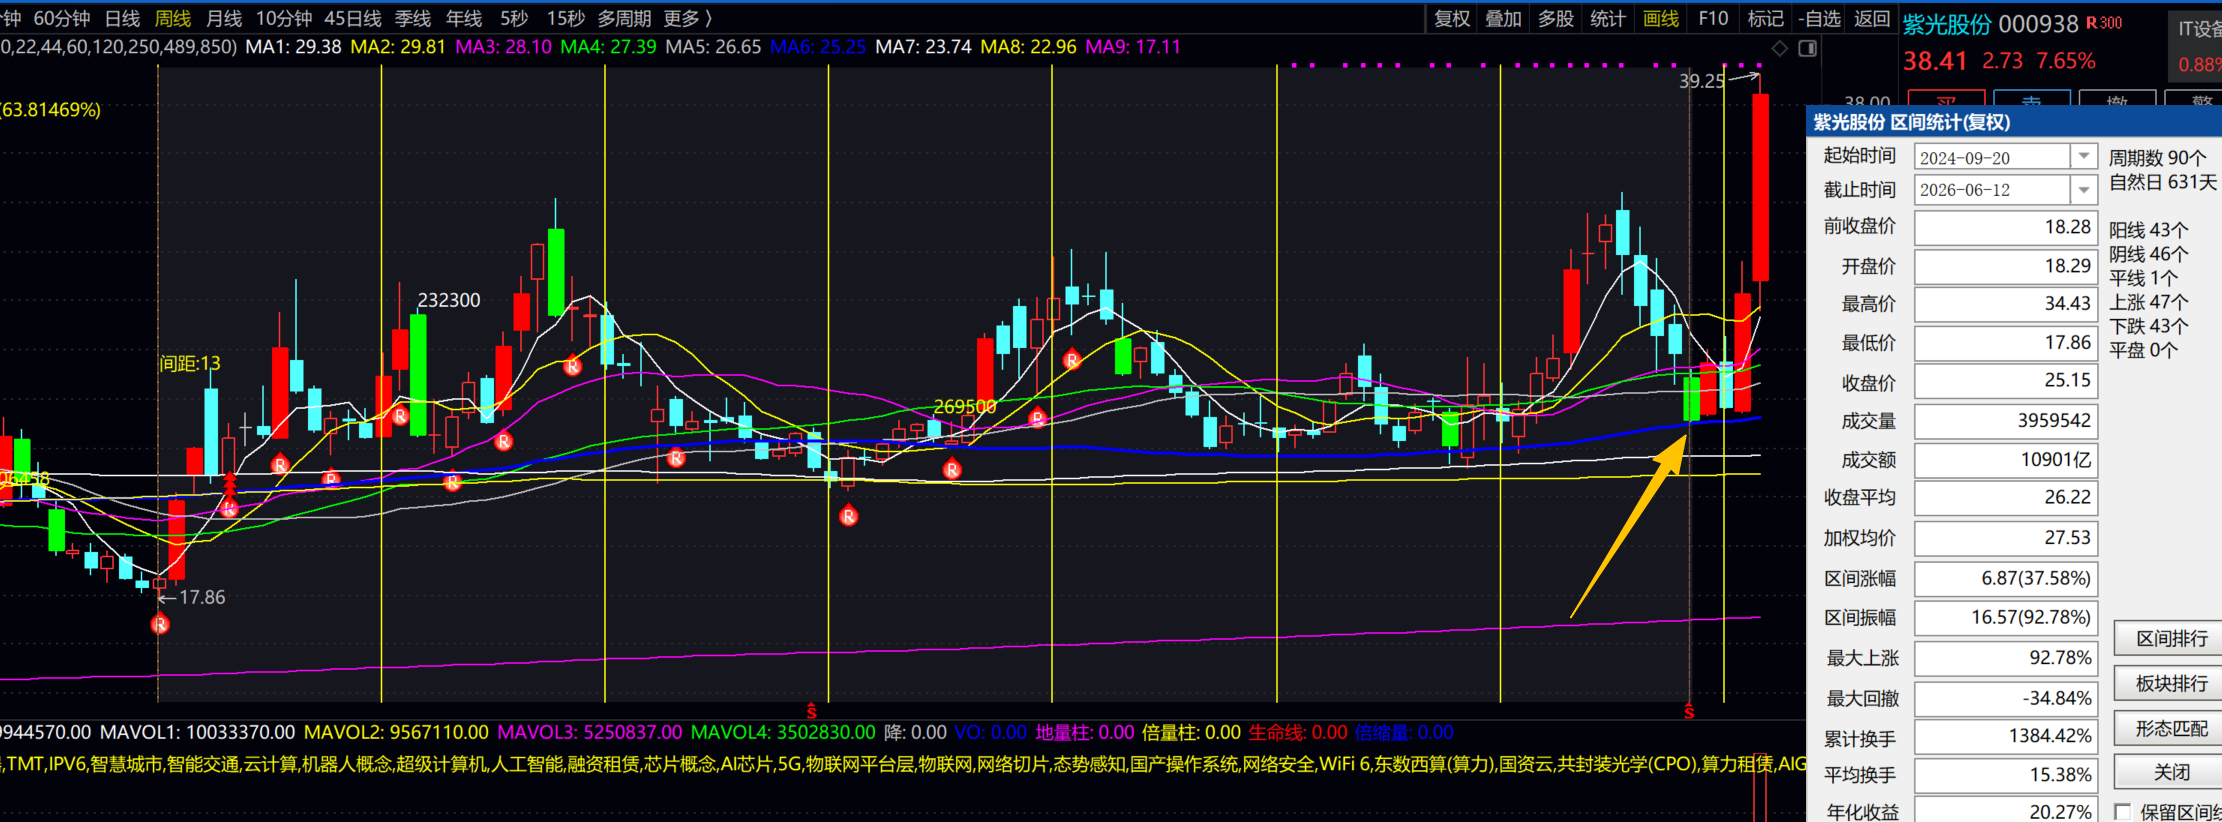Image resolution: width=2222 pixels, height=822 pixels.
Task: Toggle the side panel layout icon
Action: point(1807,48)
